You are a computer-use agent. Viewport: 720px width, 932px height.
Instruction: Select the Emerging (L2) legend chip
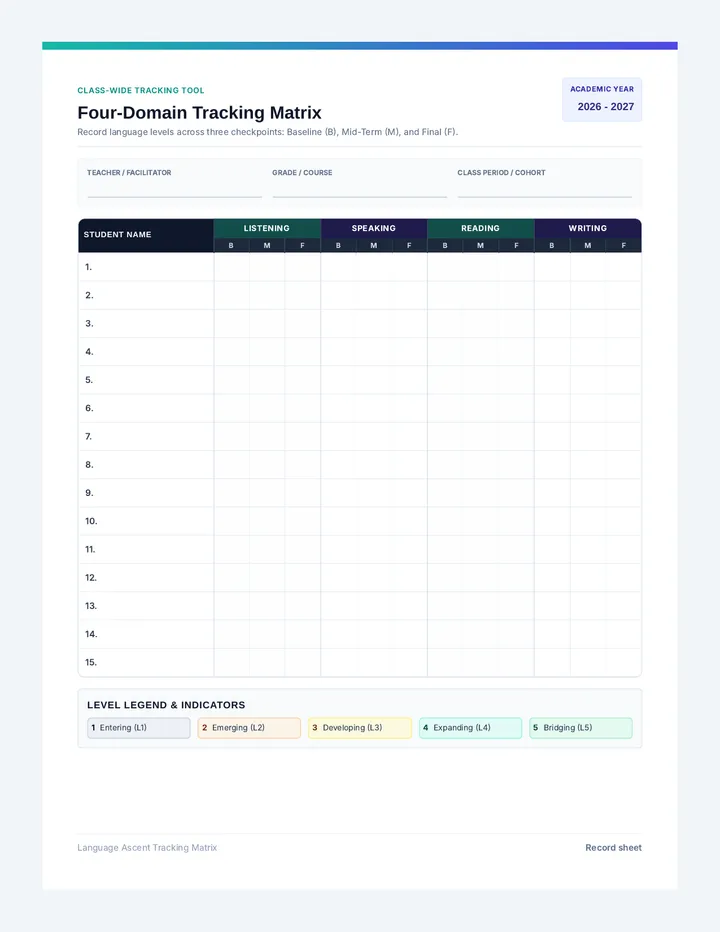249,728
